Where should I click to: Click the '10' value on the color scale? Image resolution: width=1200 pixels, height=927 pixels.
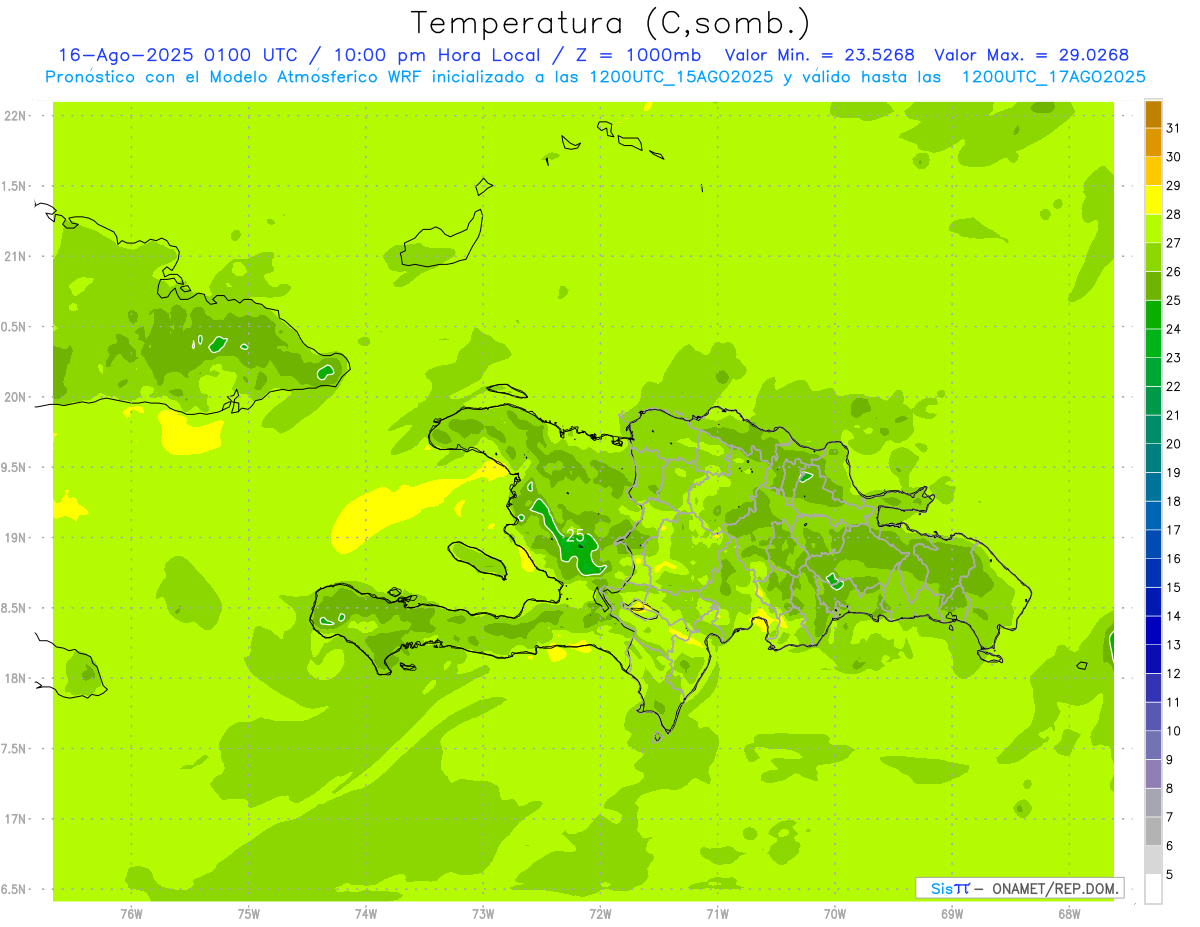[1174, 731]
